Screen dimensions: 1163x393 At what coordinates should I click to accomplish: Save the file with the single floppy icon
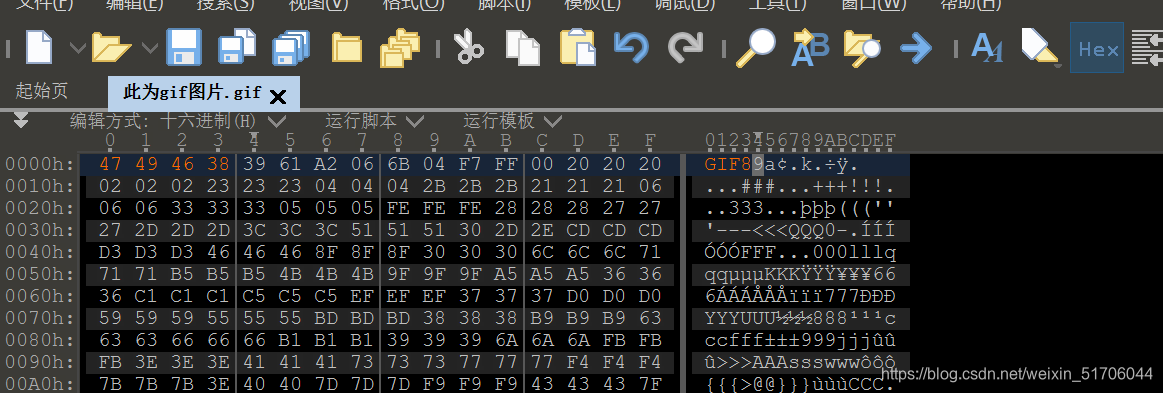[x=183, y=47]
